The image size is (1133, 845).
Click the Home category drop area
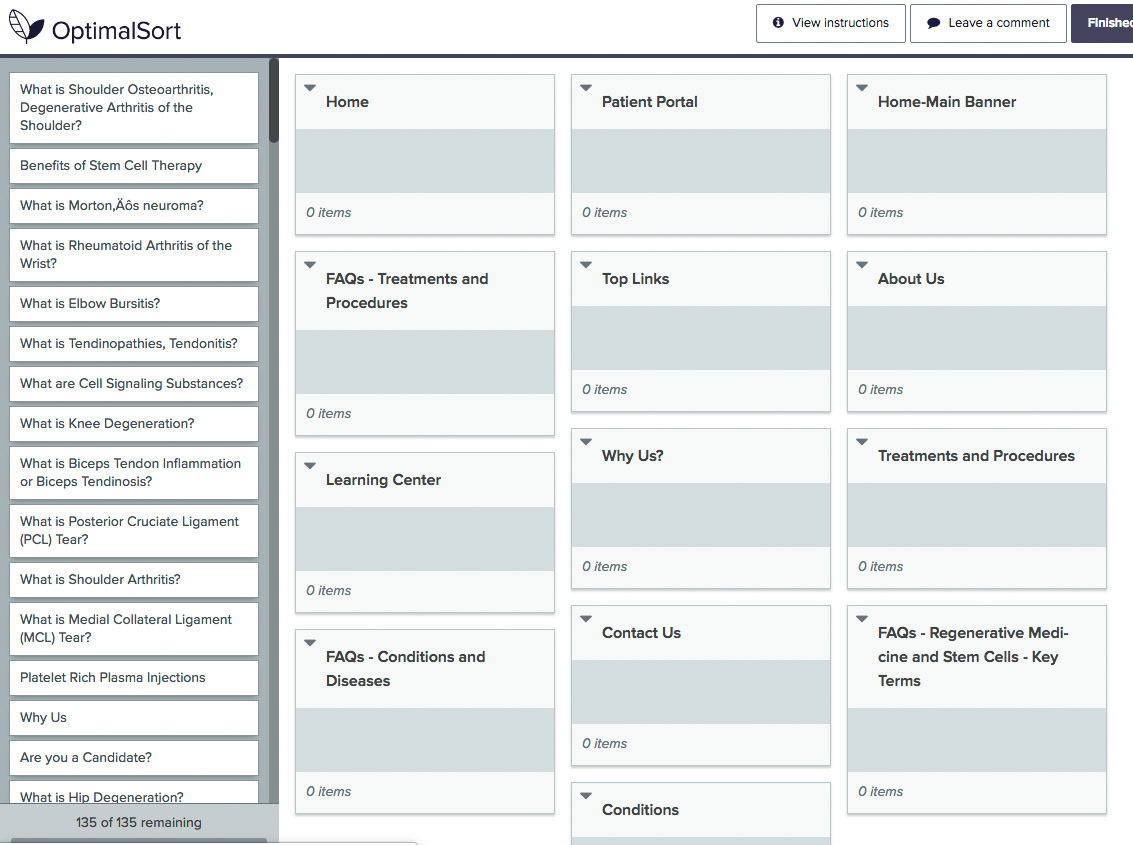point(425,161)
